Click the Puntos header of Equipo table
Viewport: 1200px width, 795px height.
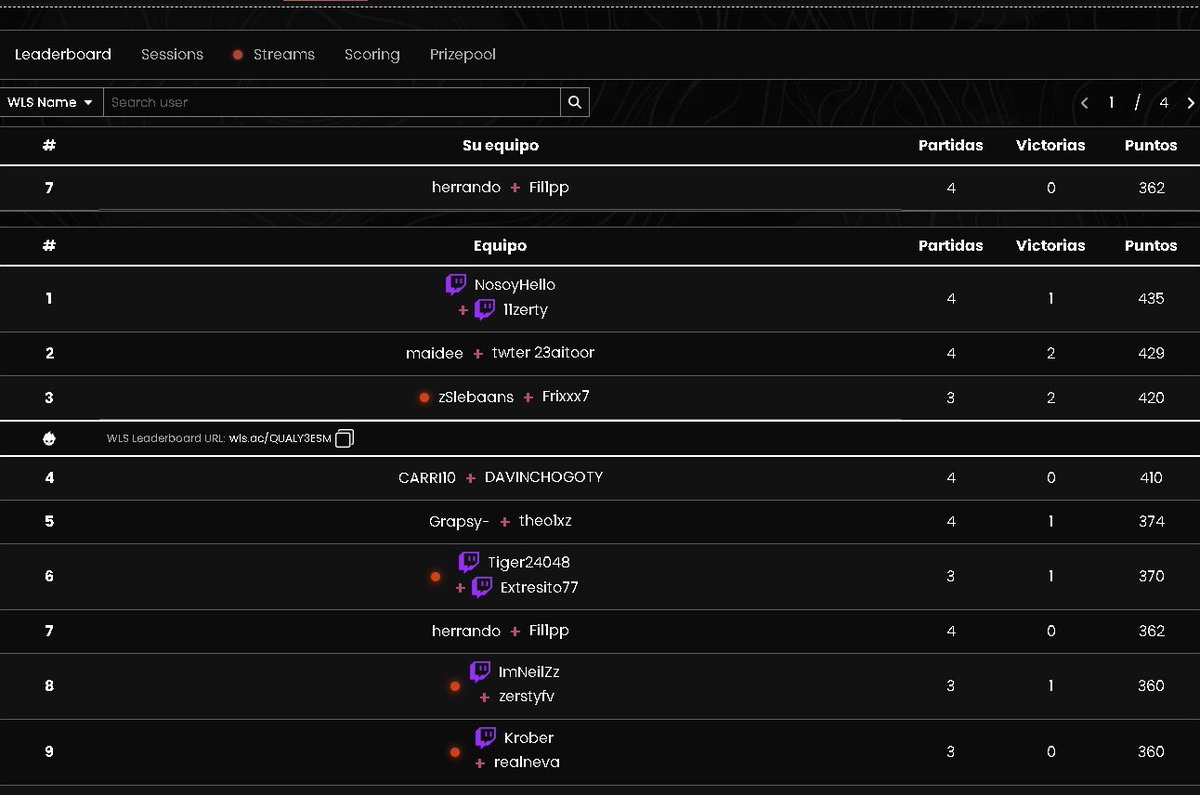[1151, 245]
